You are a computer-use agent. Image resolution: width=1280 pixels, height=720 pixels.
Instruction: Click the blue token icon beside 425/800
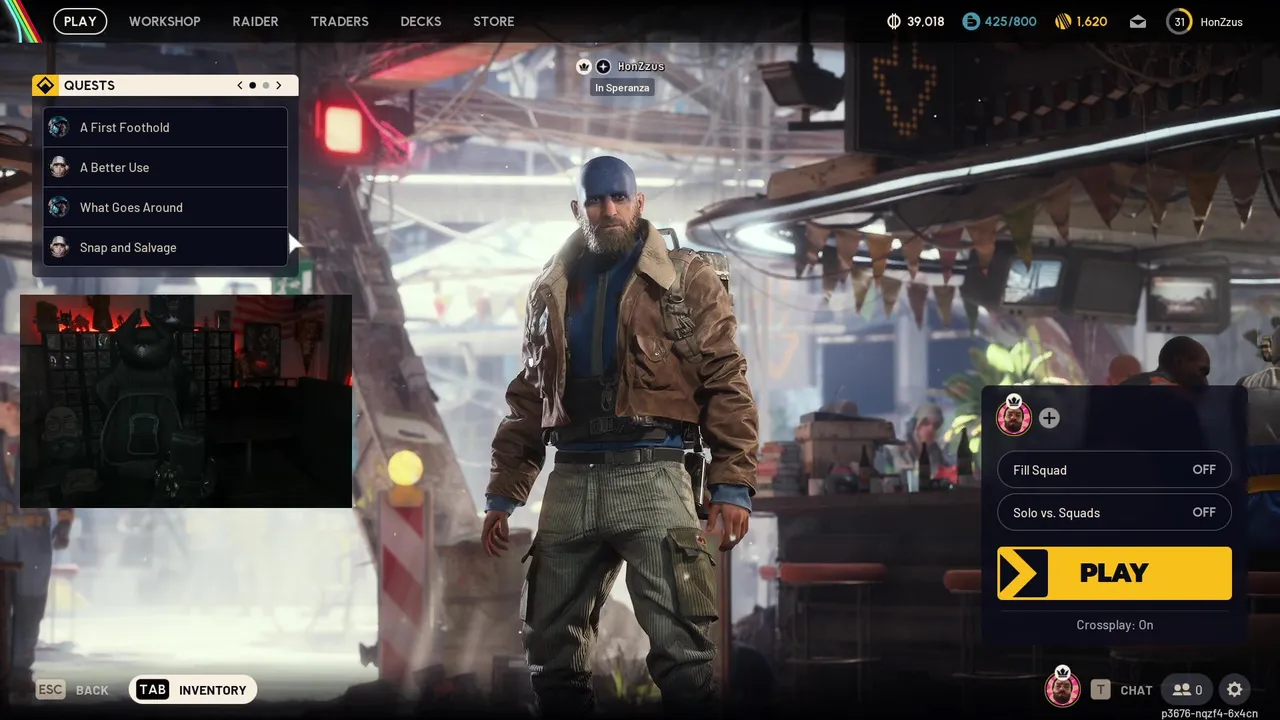click(x=970, y=21)
